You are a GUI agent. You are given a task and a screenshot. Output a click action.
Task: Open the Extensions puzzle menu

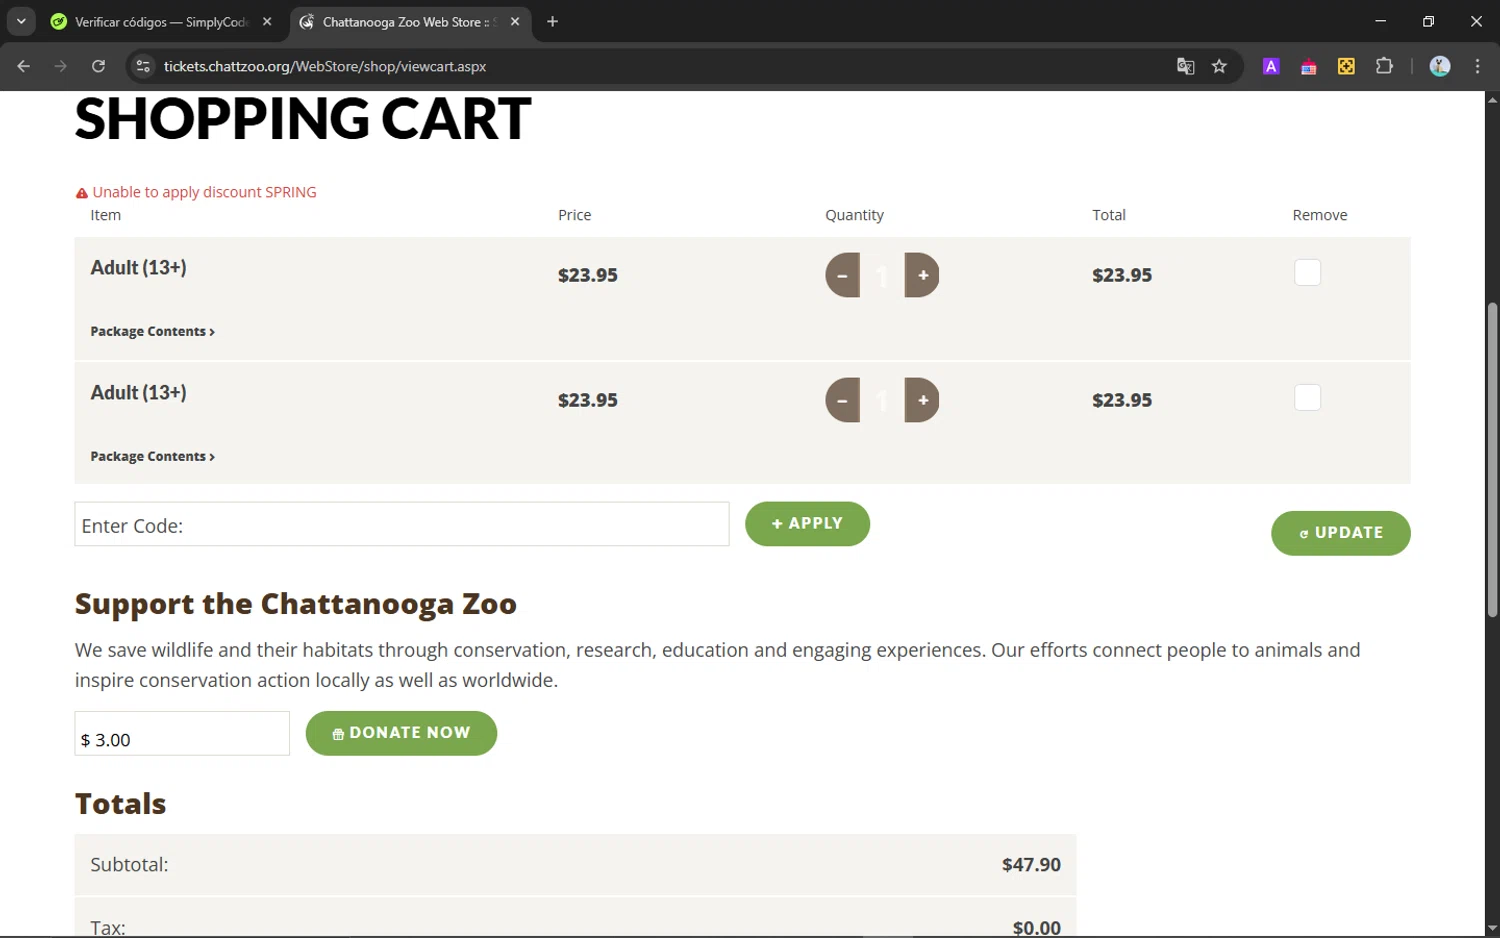(1384, 66)
